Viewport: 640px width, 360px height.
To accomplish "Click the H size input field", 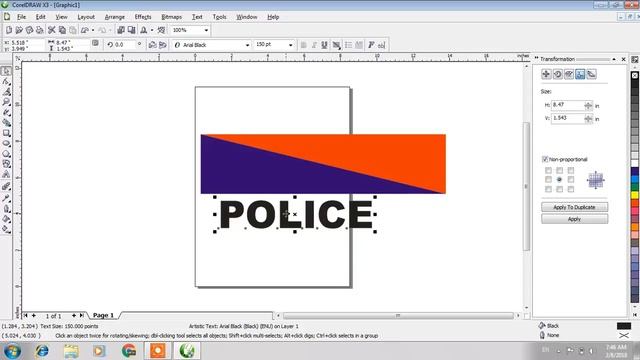I will (x=568, y=105).
